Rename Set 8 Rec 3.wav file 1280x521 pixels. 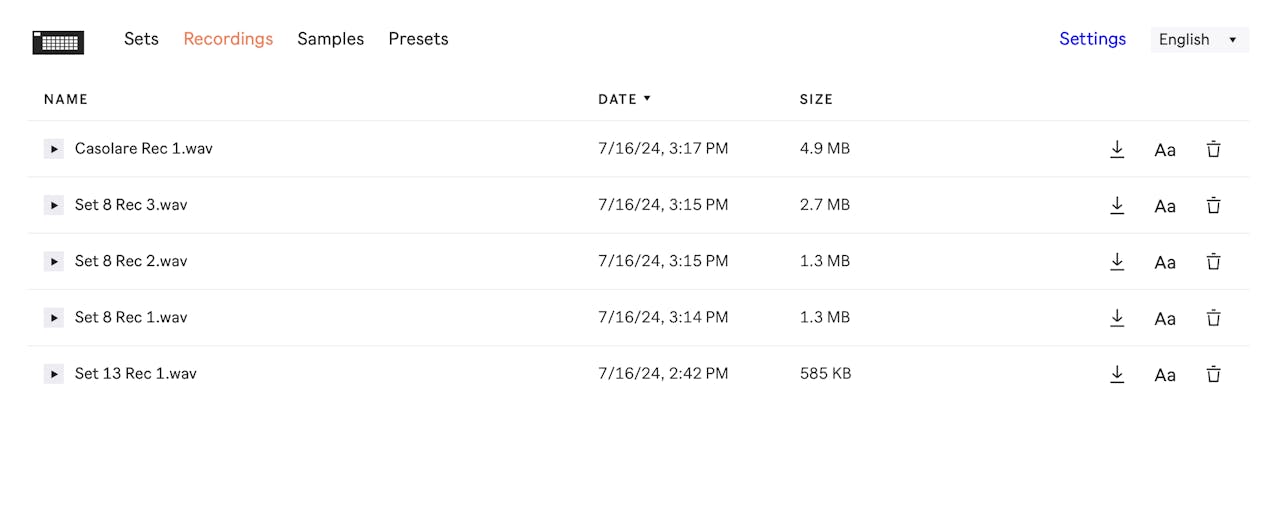pyautogui.click(x=1165, y=206)
